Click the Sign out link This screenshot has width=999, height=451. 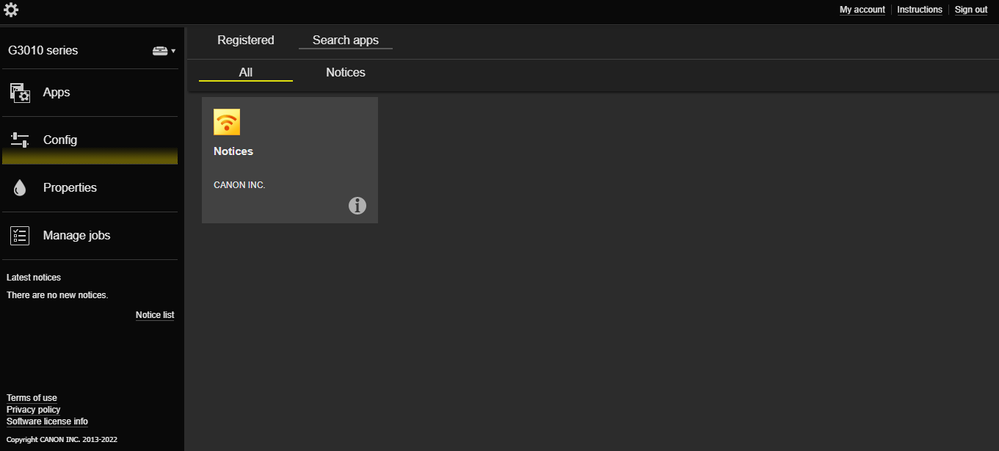pos(971,10)
